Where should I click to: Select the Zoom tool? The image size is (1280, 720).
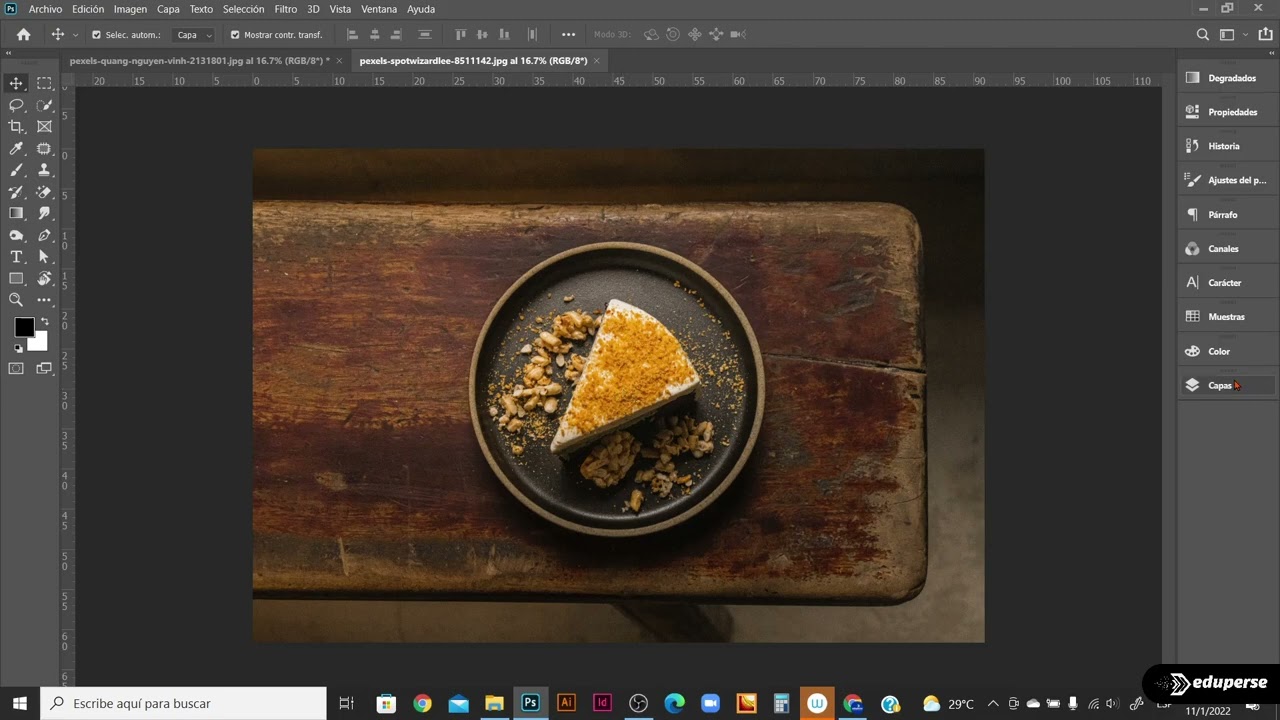point(16,300)
